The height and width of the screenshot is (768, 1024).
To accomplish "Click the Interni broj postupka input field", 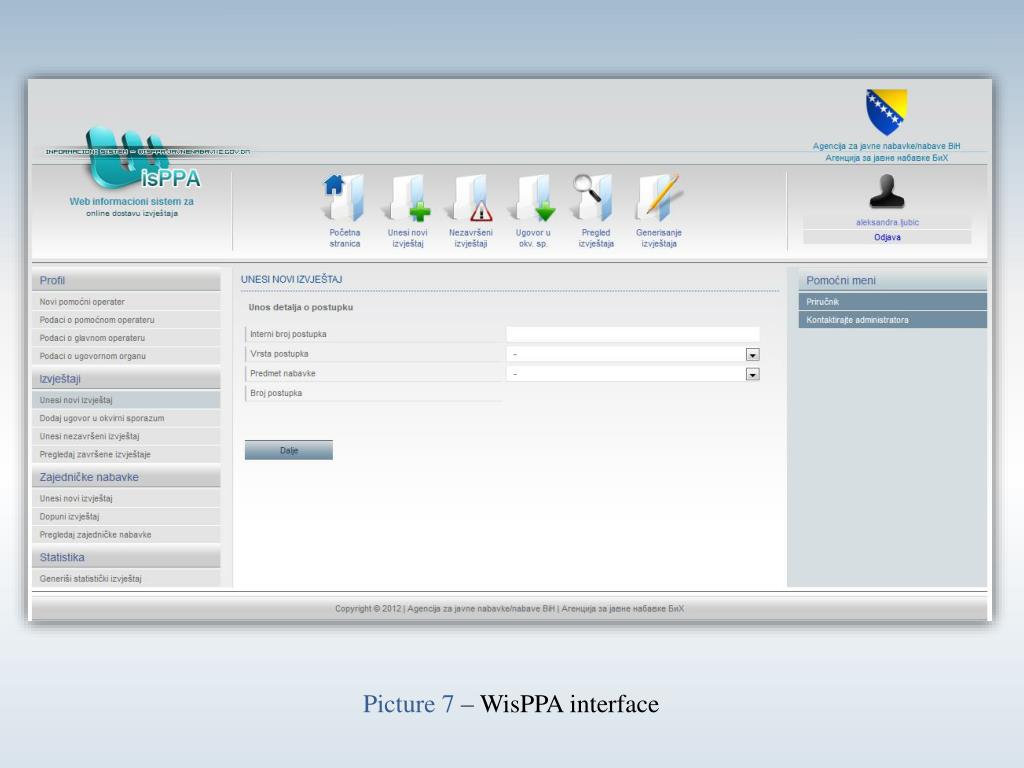I will (x=633, y=334).
